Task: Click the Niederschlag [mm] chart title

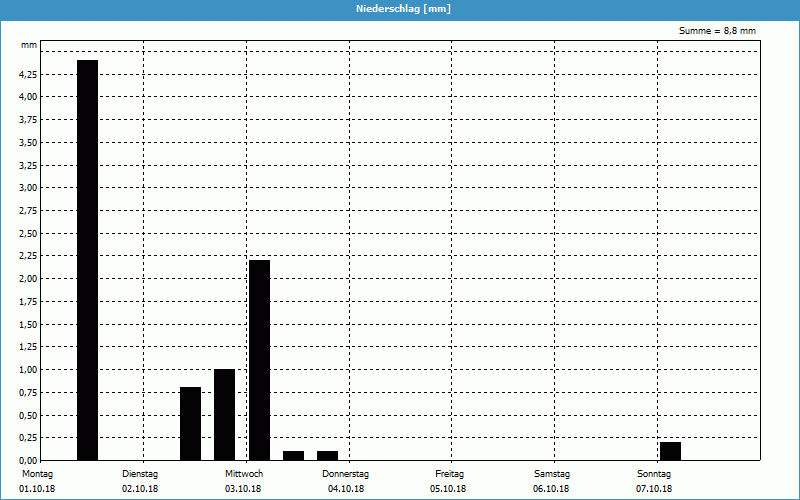Action: 399,8
